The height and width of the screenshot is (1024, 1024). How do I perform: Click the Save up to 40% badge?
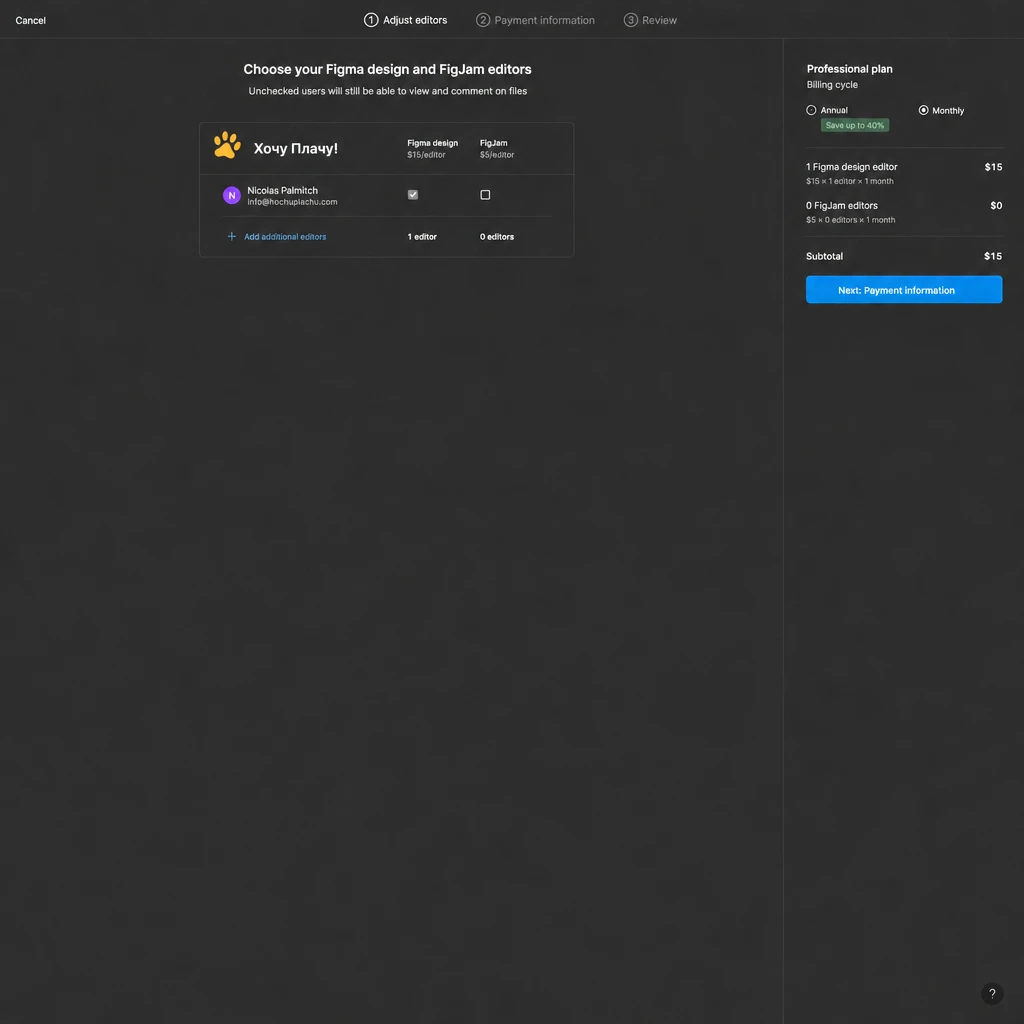[854, 125]
